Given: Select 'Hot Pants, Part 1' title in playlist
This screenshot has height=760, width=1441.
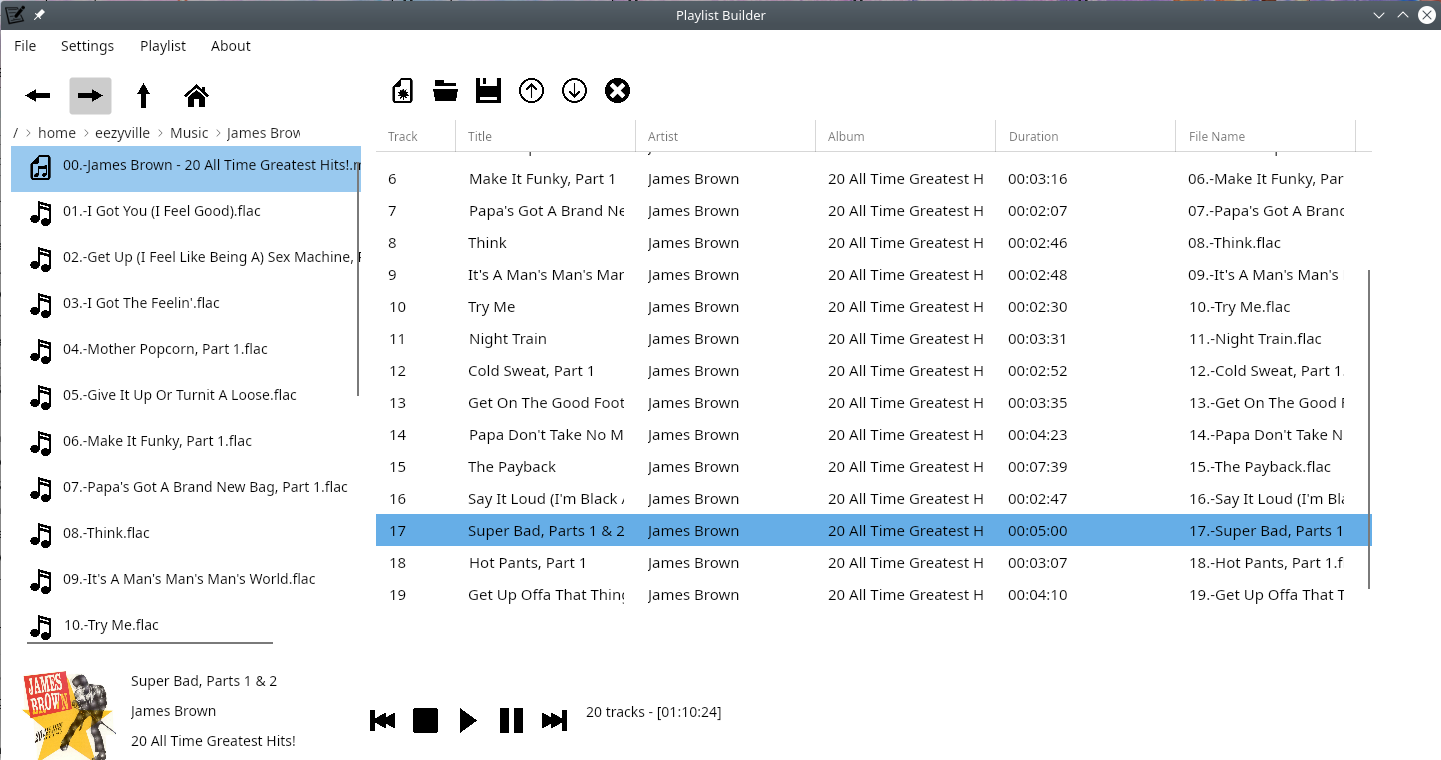Looking at the screenshot, I should [x=527, y=563].
